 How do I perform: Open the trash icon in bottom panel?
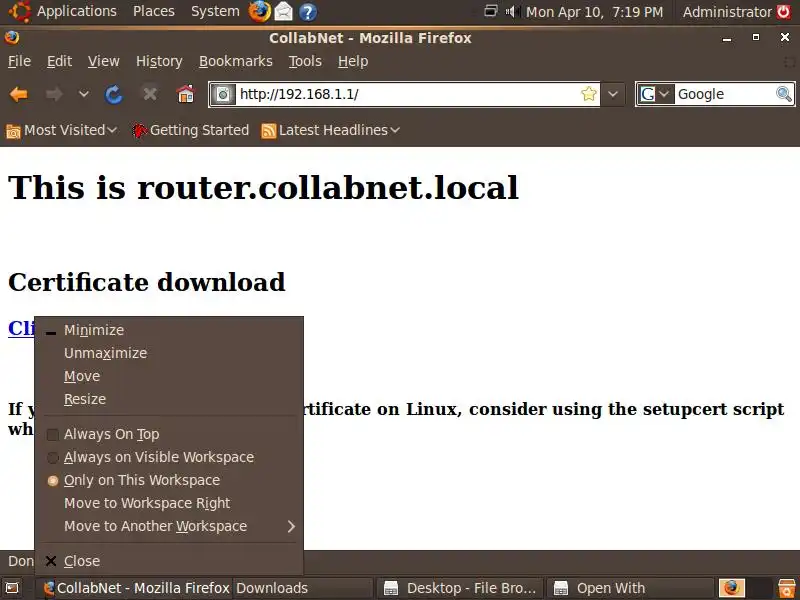coord(787,588)
